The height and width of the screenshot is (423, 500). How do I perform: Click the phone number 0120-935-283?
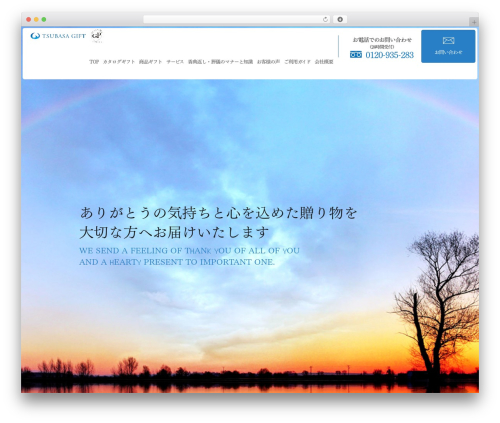(389, 55)
